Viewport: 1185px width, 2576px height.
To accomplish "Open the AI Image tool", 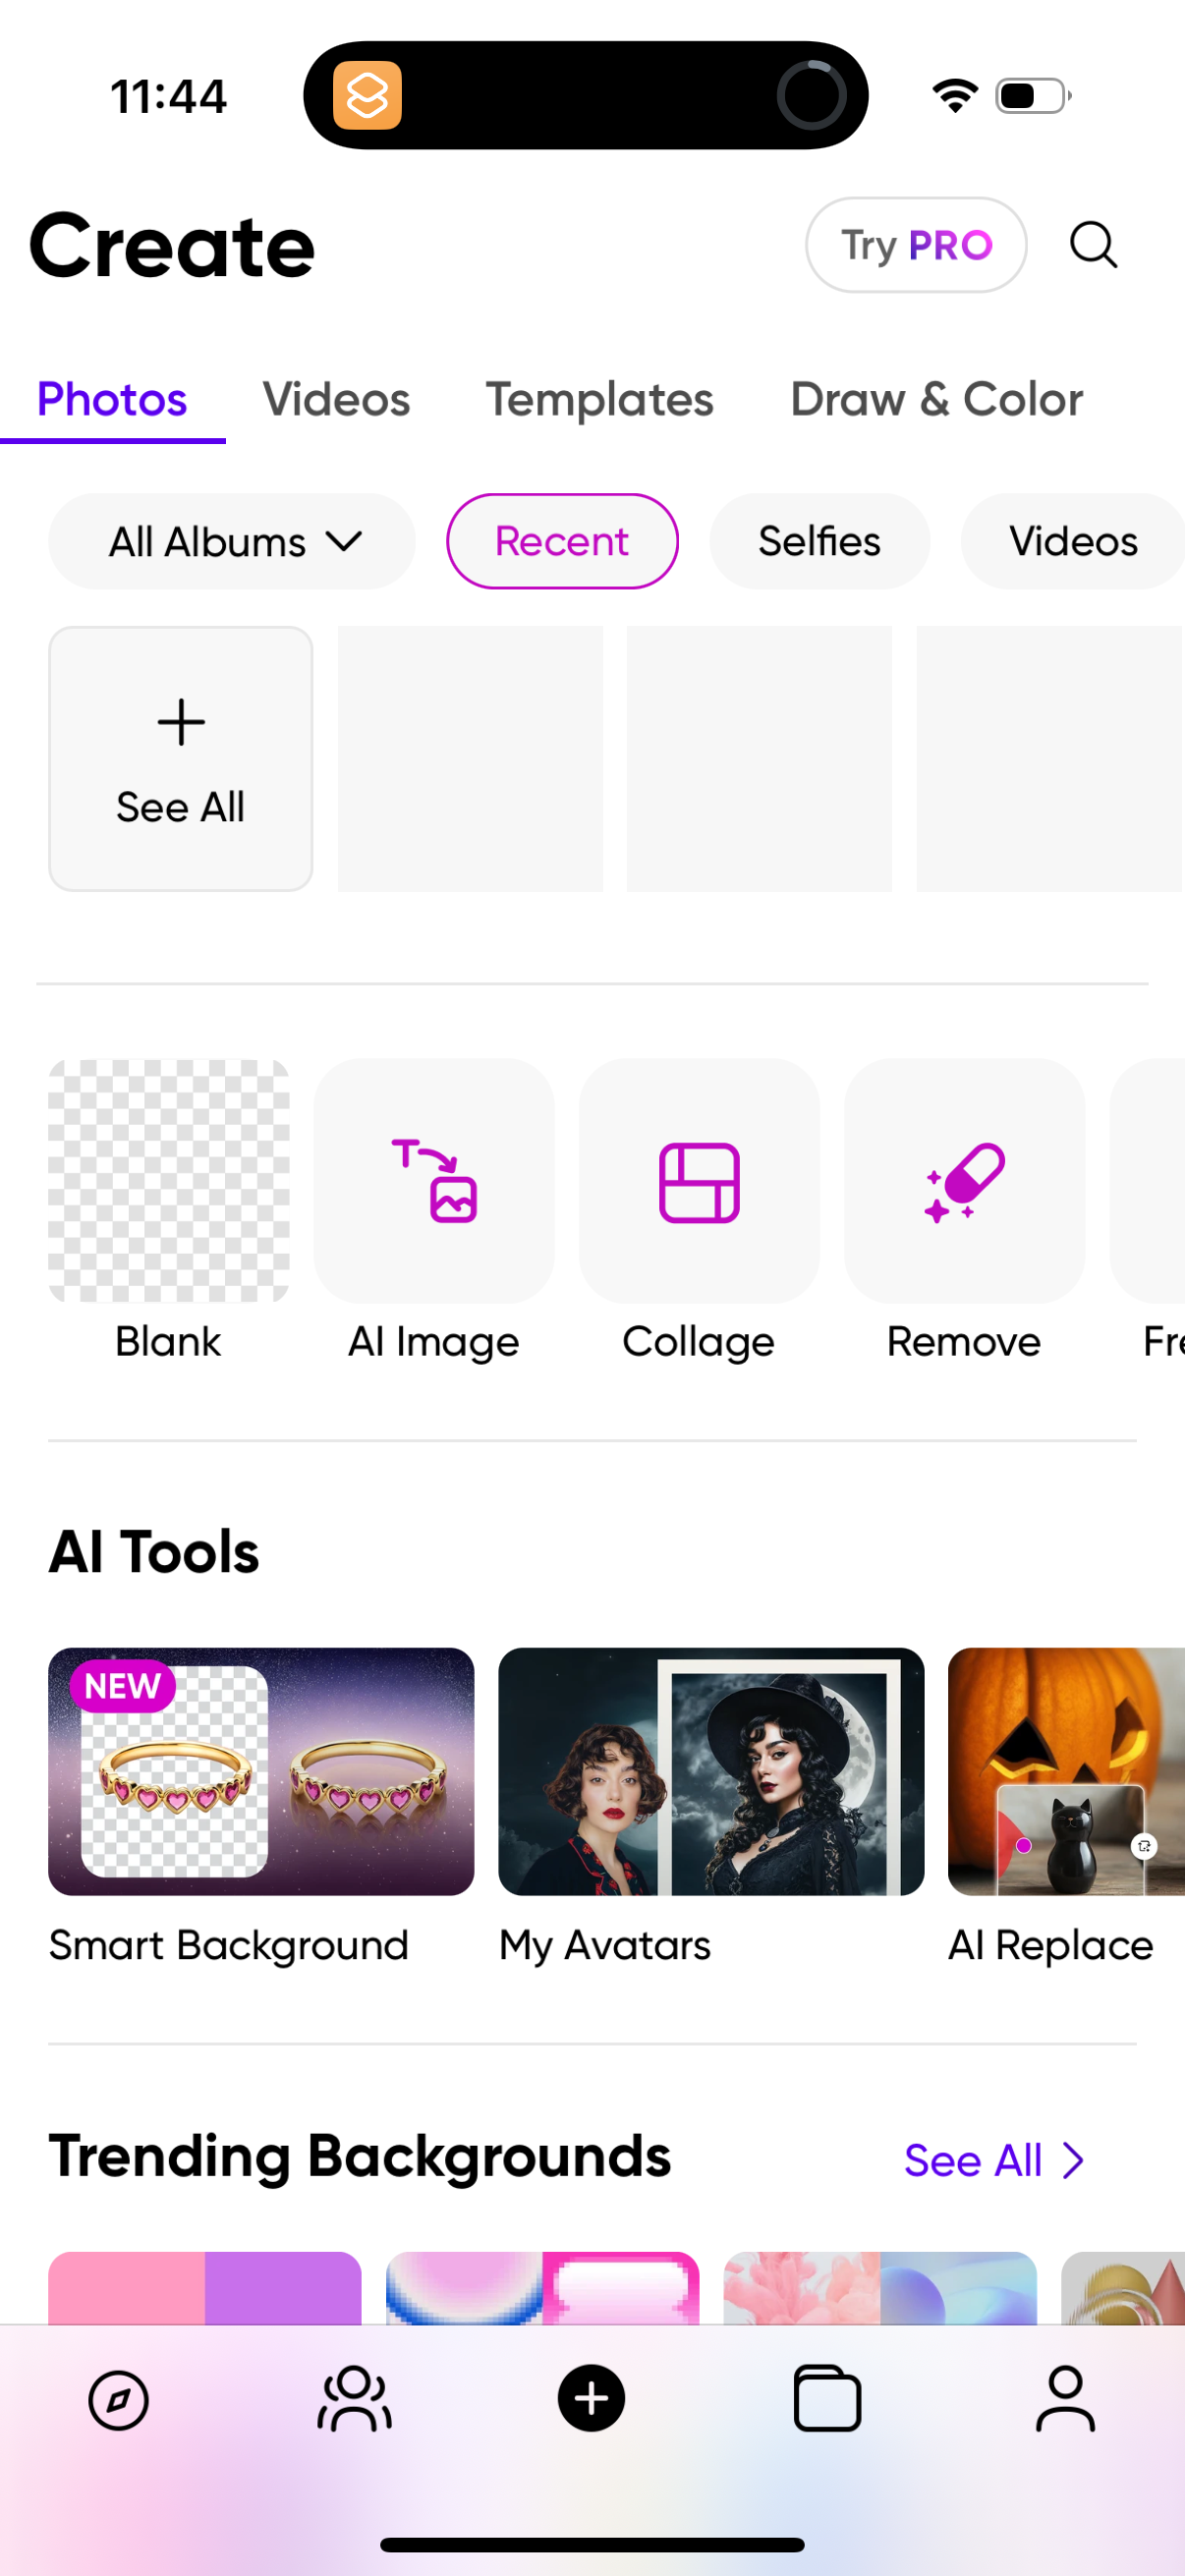I will click(434, 1182).
